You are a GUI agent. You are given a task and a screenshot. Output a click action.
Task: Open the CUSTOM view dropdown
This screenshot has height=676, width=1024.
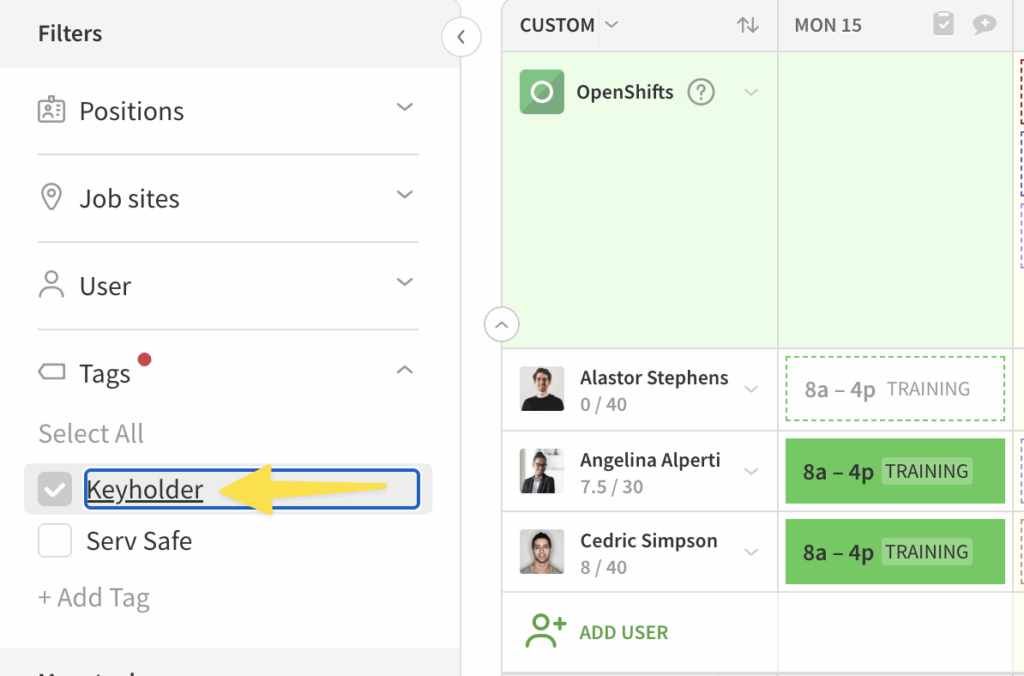point(612,25)
